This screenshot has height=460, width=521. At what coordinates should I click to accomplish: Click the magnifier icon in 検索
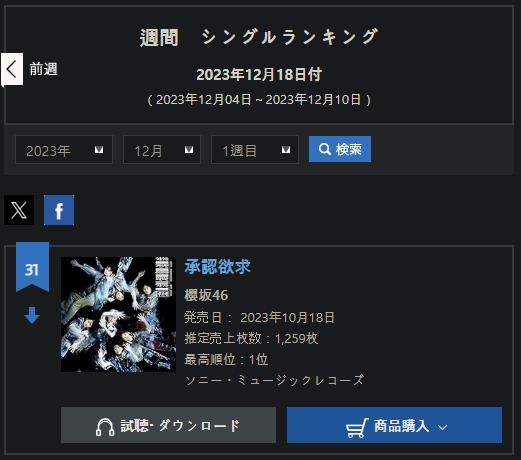pos(324,149)
